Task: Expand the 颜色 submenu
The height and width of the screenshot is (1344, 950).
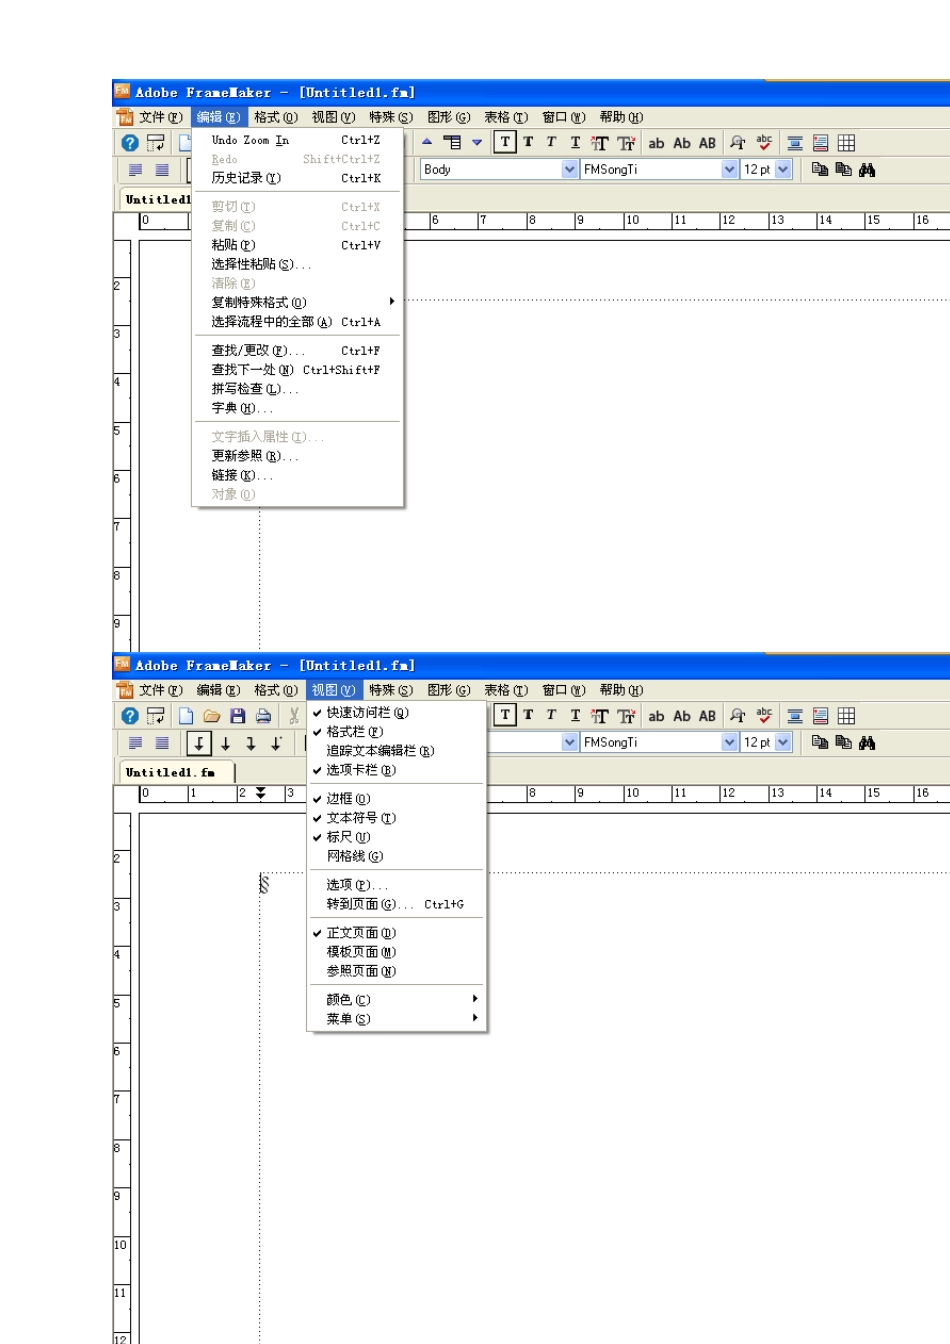Action: pyautogui.click(x=397, y=1000)
